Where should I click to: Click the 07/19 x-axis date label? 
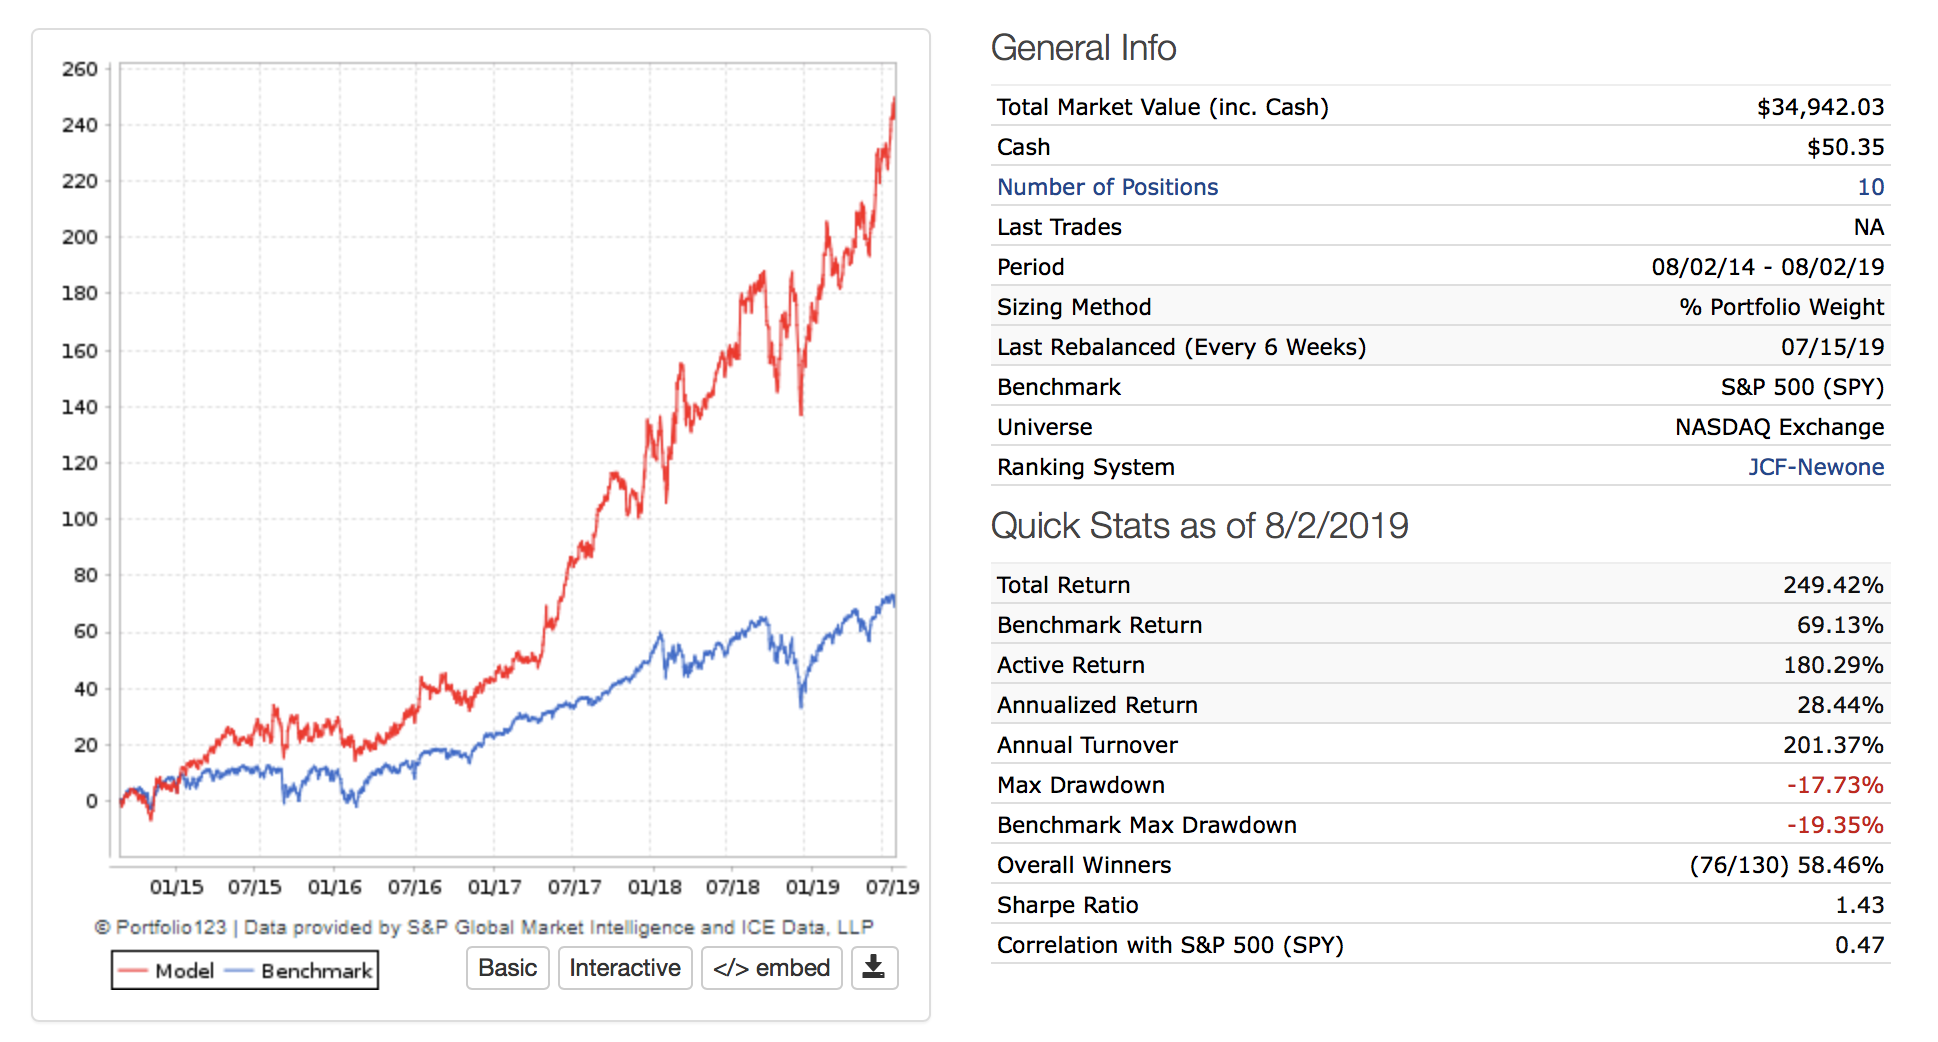(x=892, y=887)
